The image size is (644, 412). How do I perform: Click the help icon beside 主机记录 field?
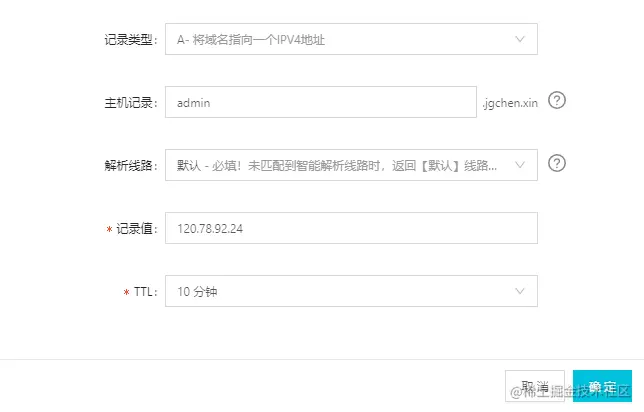557,100
